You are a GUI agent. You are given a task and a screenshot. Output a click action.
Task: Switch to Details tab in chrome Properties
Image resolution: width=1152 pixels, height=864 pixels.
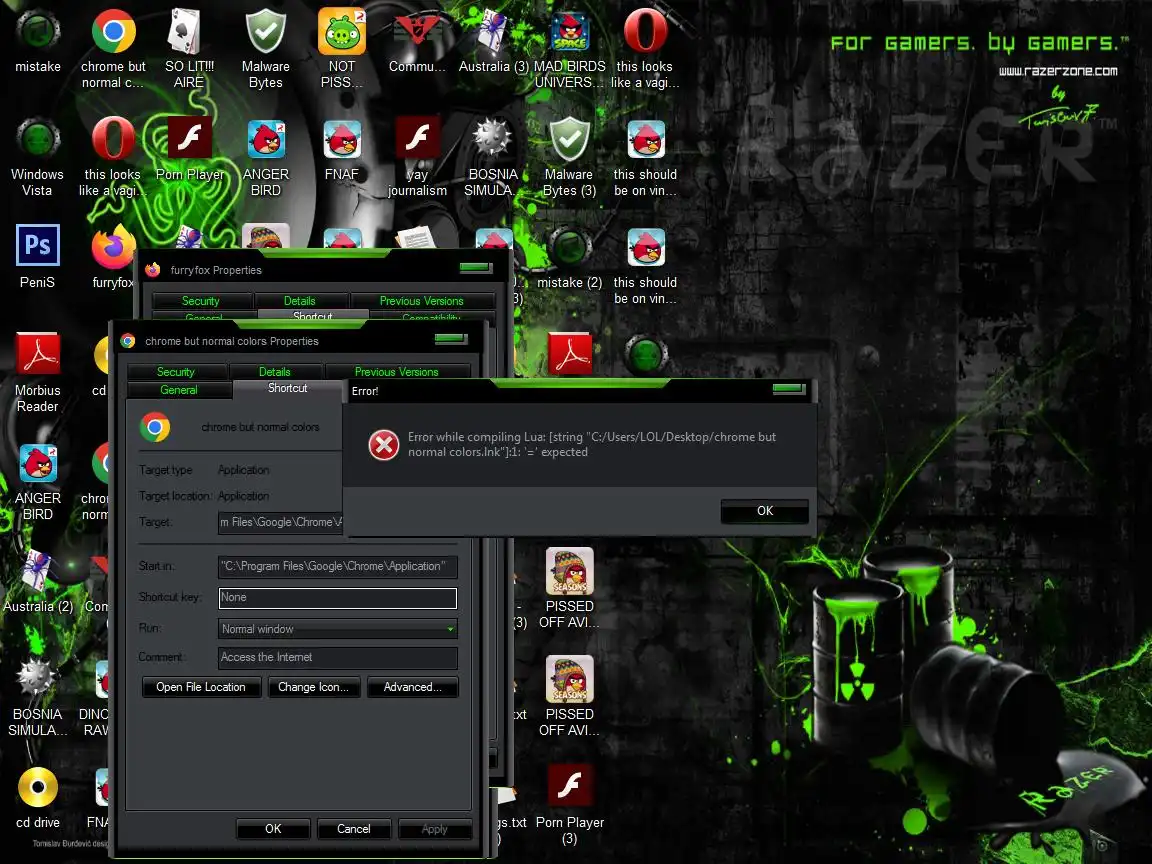pos(275,372)
